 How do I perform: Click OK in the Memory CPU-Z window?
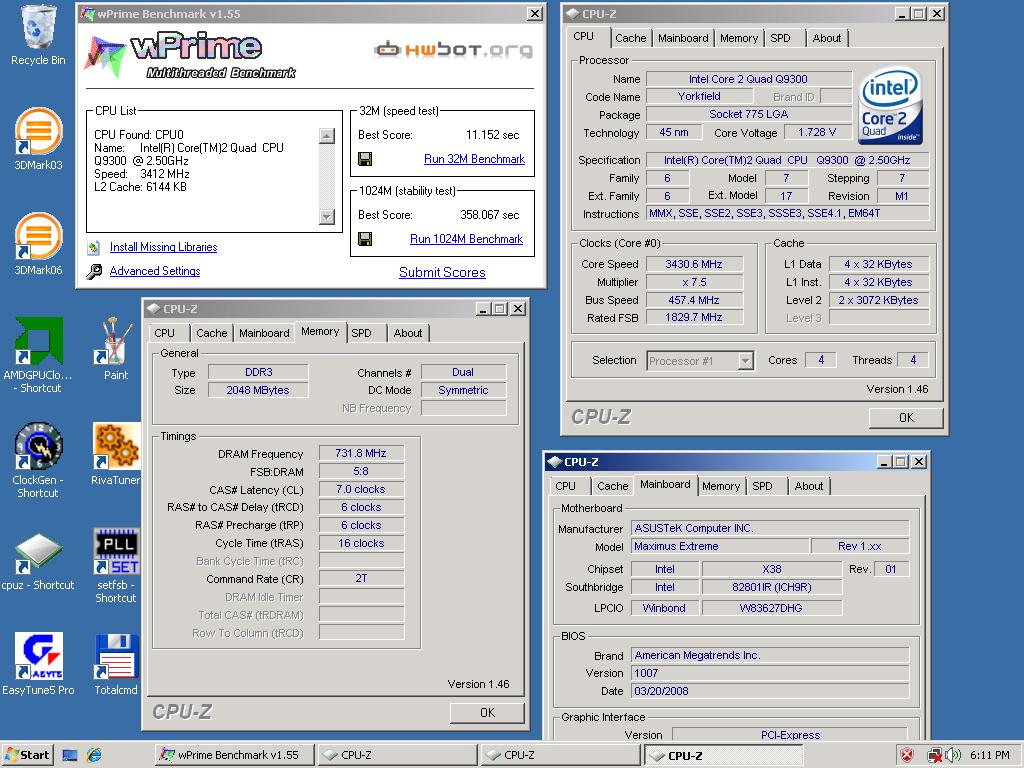pyautogui.click(x=487, y=712)
